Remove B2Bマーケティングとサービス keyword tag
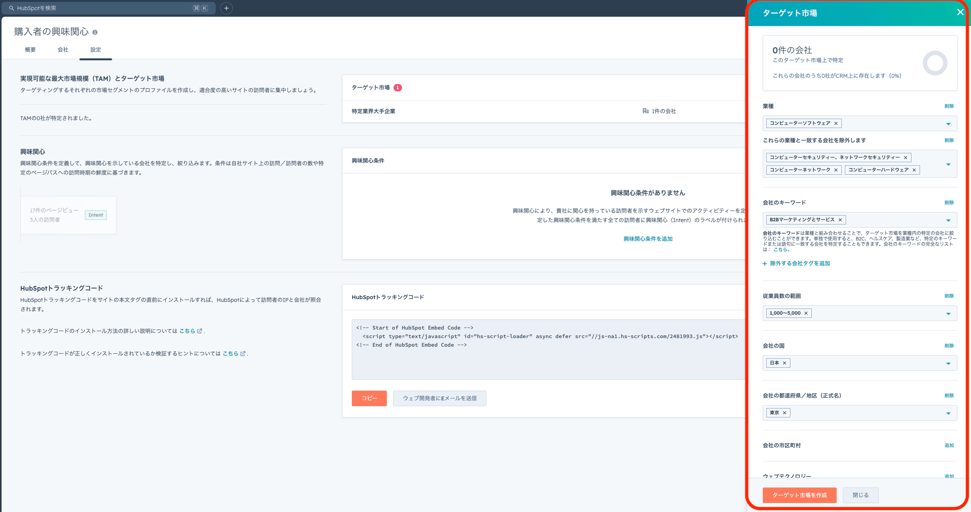 [x=840, y=220]
